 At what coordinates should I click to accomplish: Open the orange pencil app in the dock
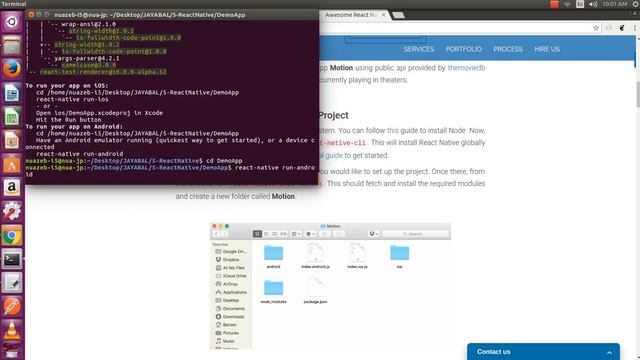click(x=12, y=307)
